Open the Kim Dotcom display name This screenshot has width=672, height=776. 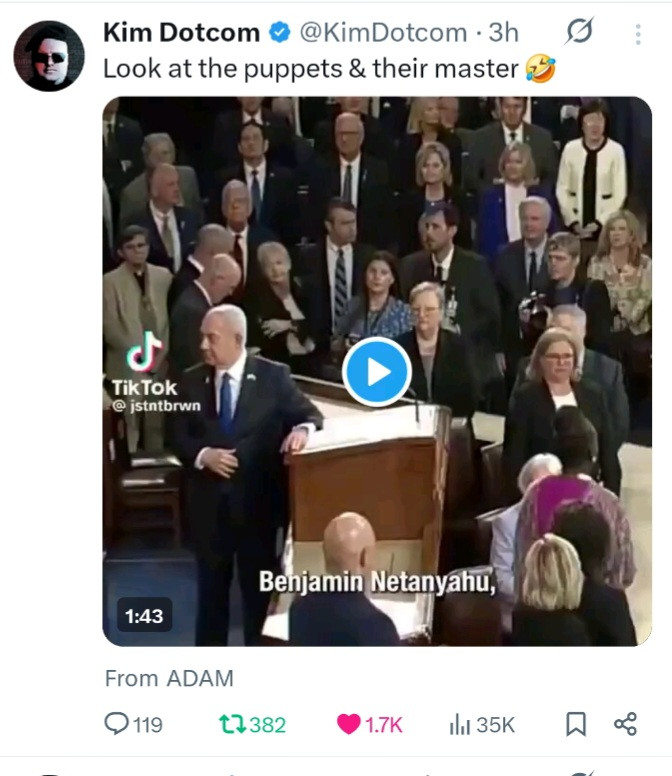181,33
